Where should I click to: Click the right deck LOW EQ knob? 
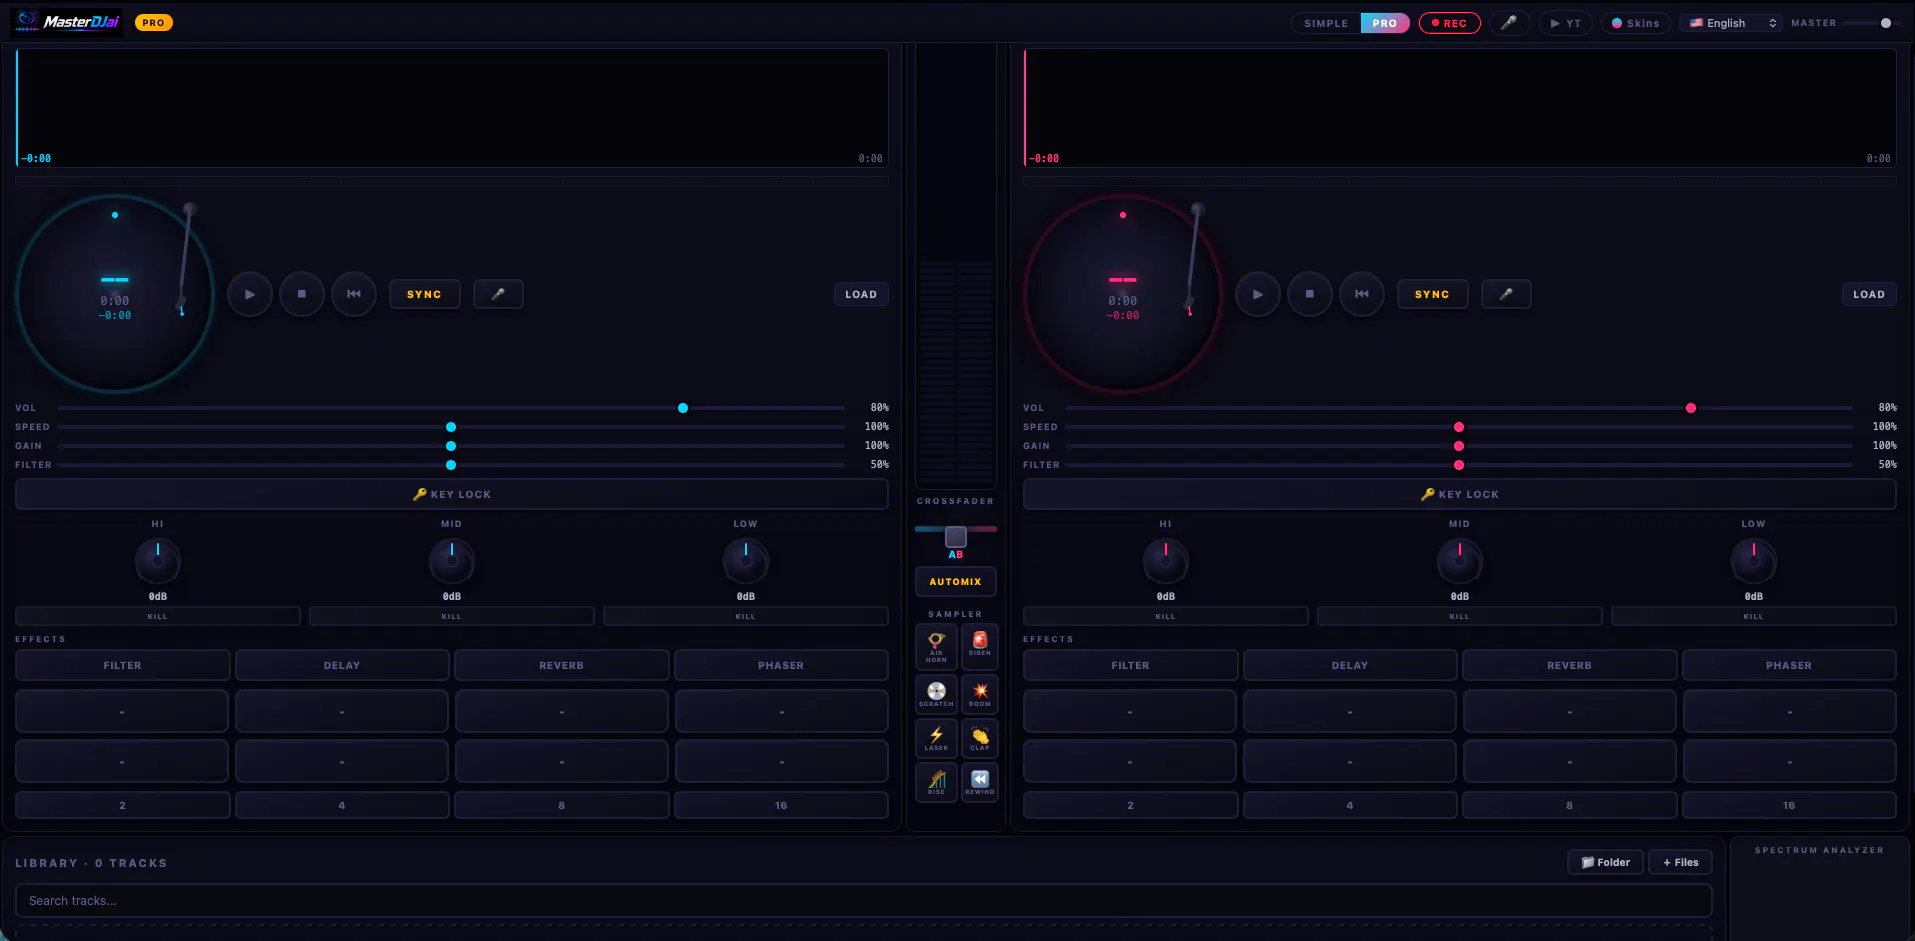pos(1754,561)
